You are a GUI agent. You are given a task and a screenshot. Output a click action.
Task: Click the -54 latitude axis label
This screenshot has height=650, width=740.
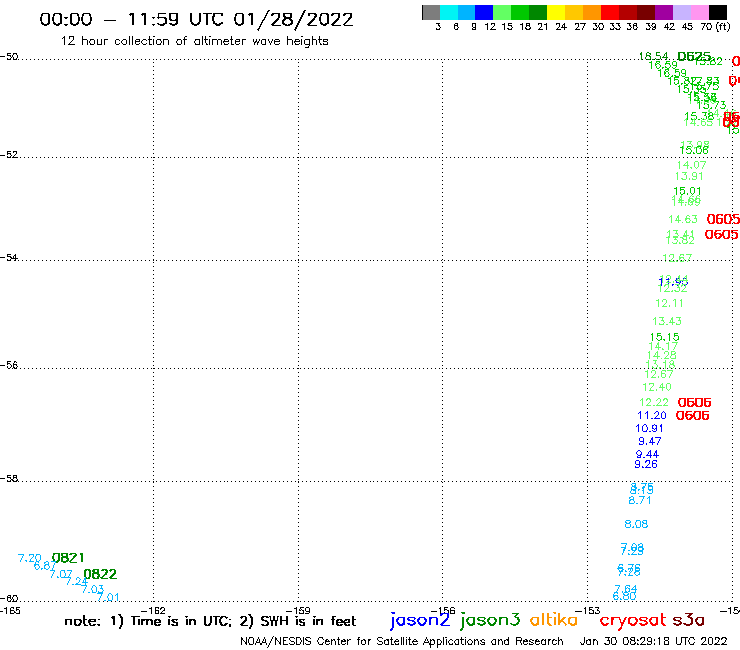10,257
